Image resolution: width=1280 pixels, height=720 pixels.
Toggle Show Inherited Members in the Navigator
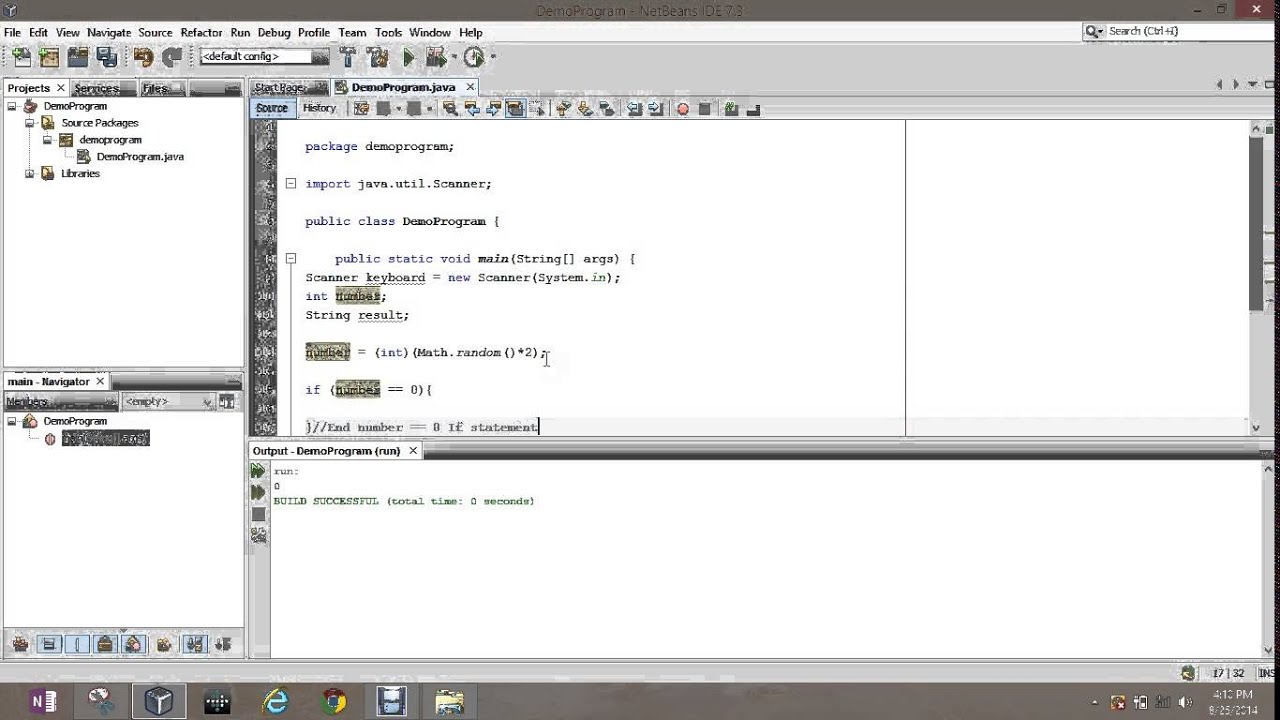(x=20, y=644)
